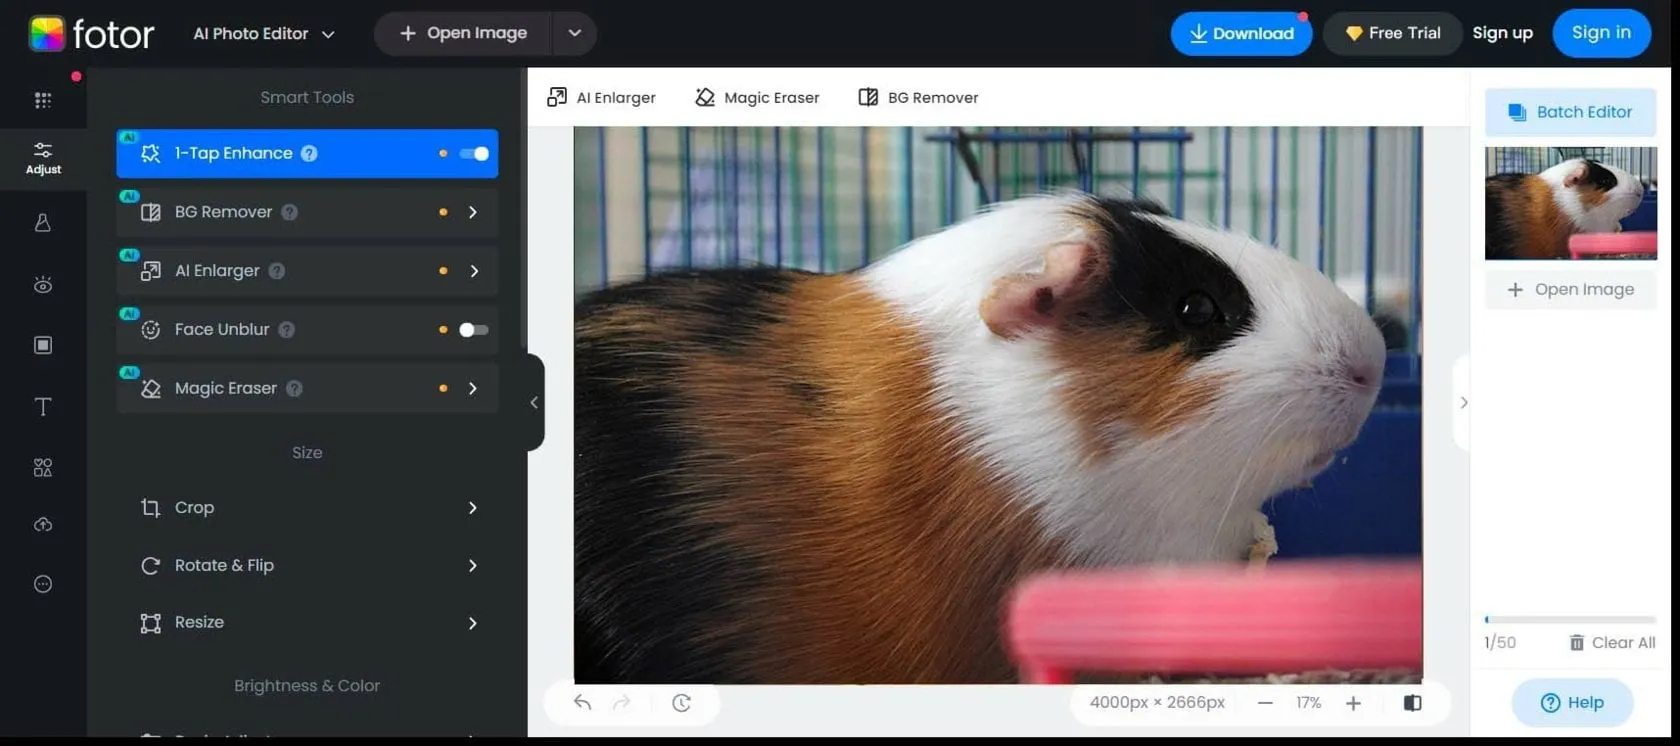Open the Elements shapes sidebar icon

coord(43,468)
